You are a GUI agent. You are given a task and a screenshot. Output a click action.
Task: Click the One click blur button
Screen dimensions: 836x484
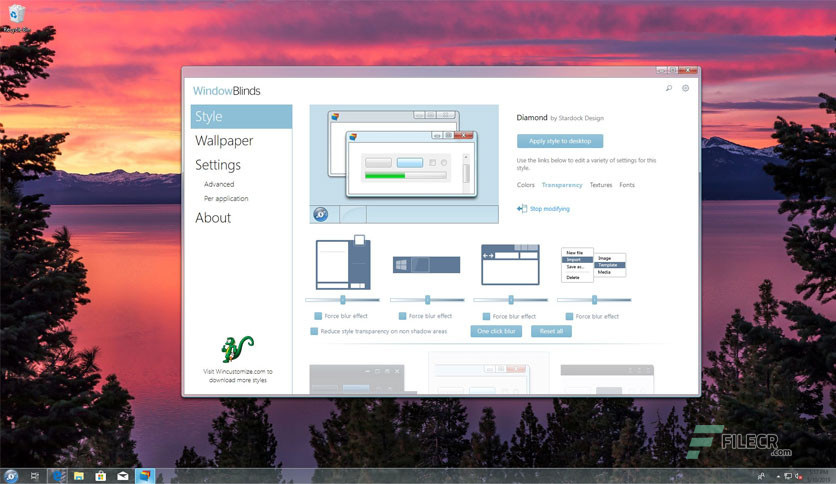(496, 331)
